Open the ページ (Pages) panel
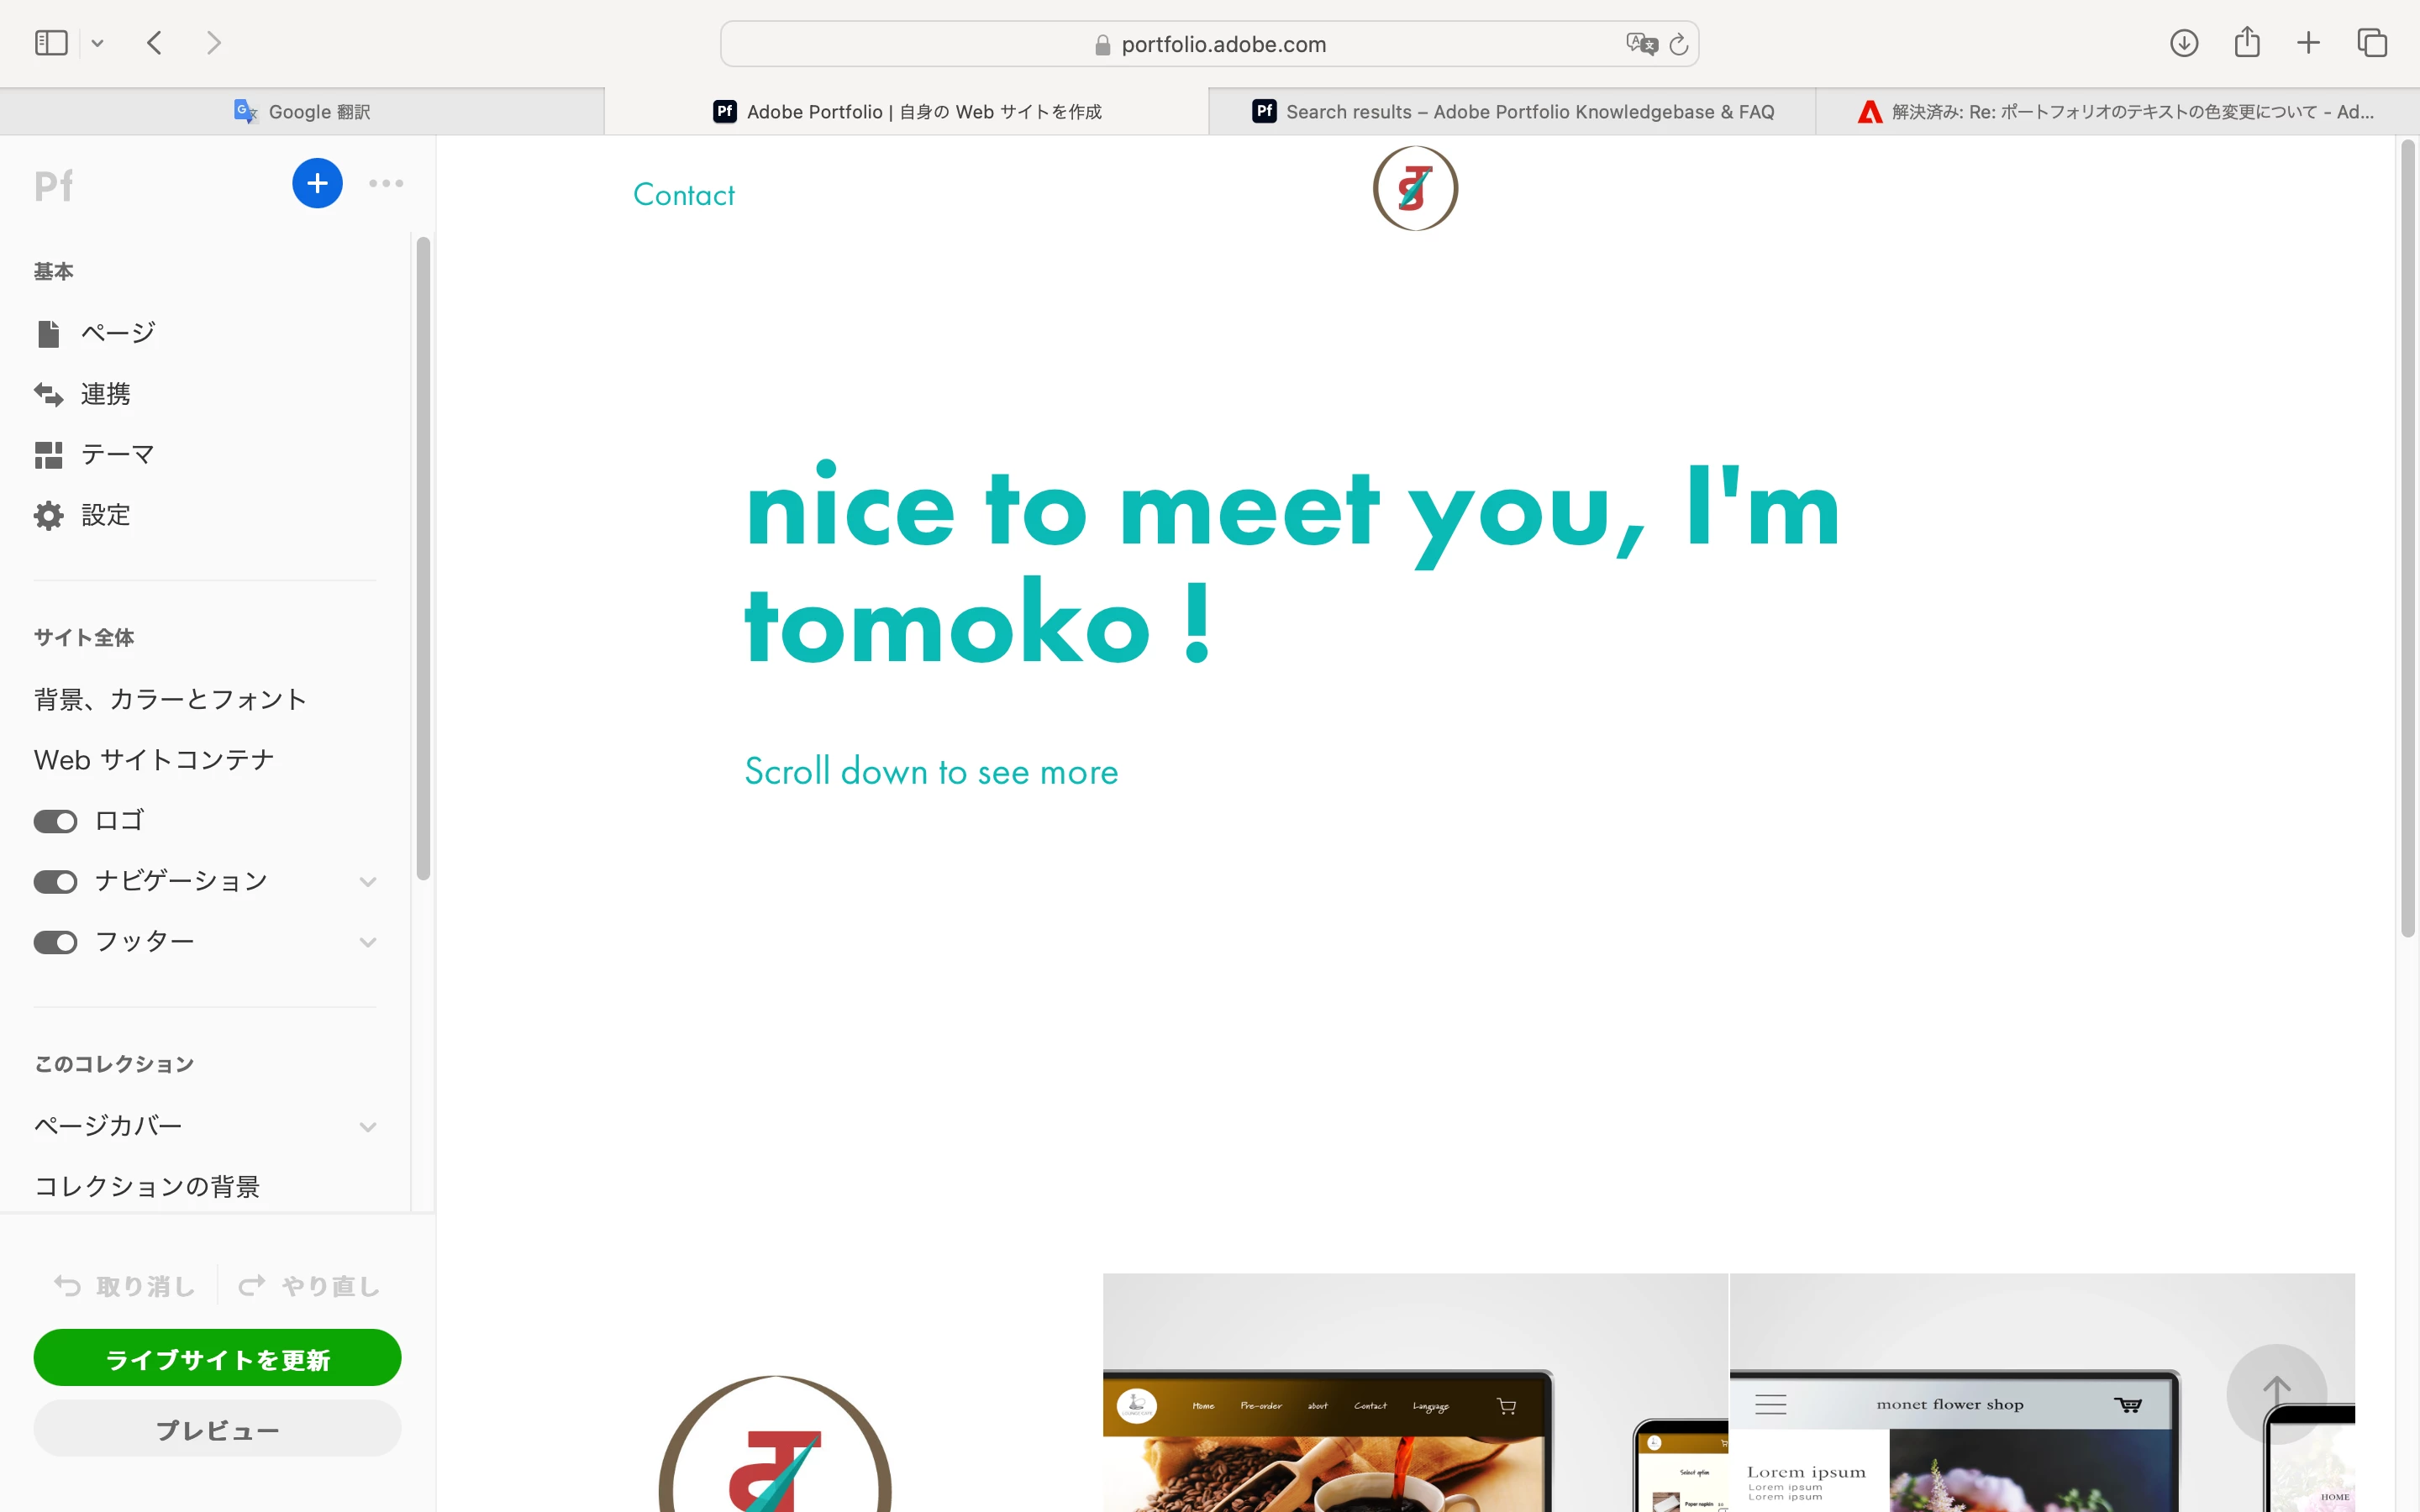This screenshot has height=1512, width=2420. [117, 333]
